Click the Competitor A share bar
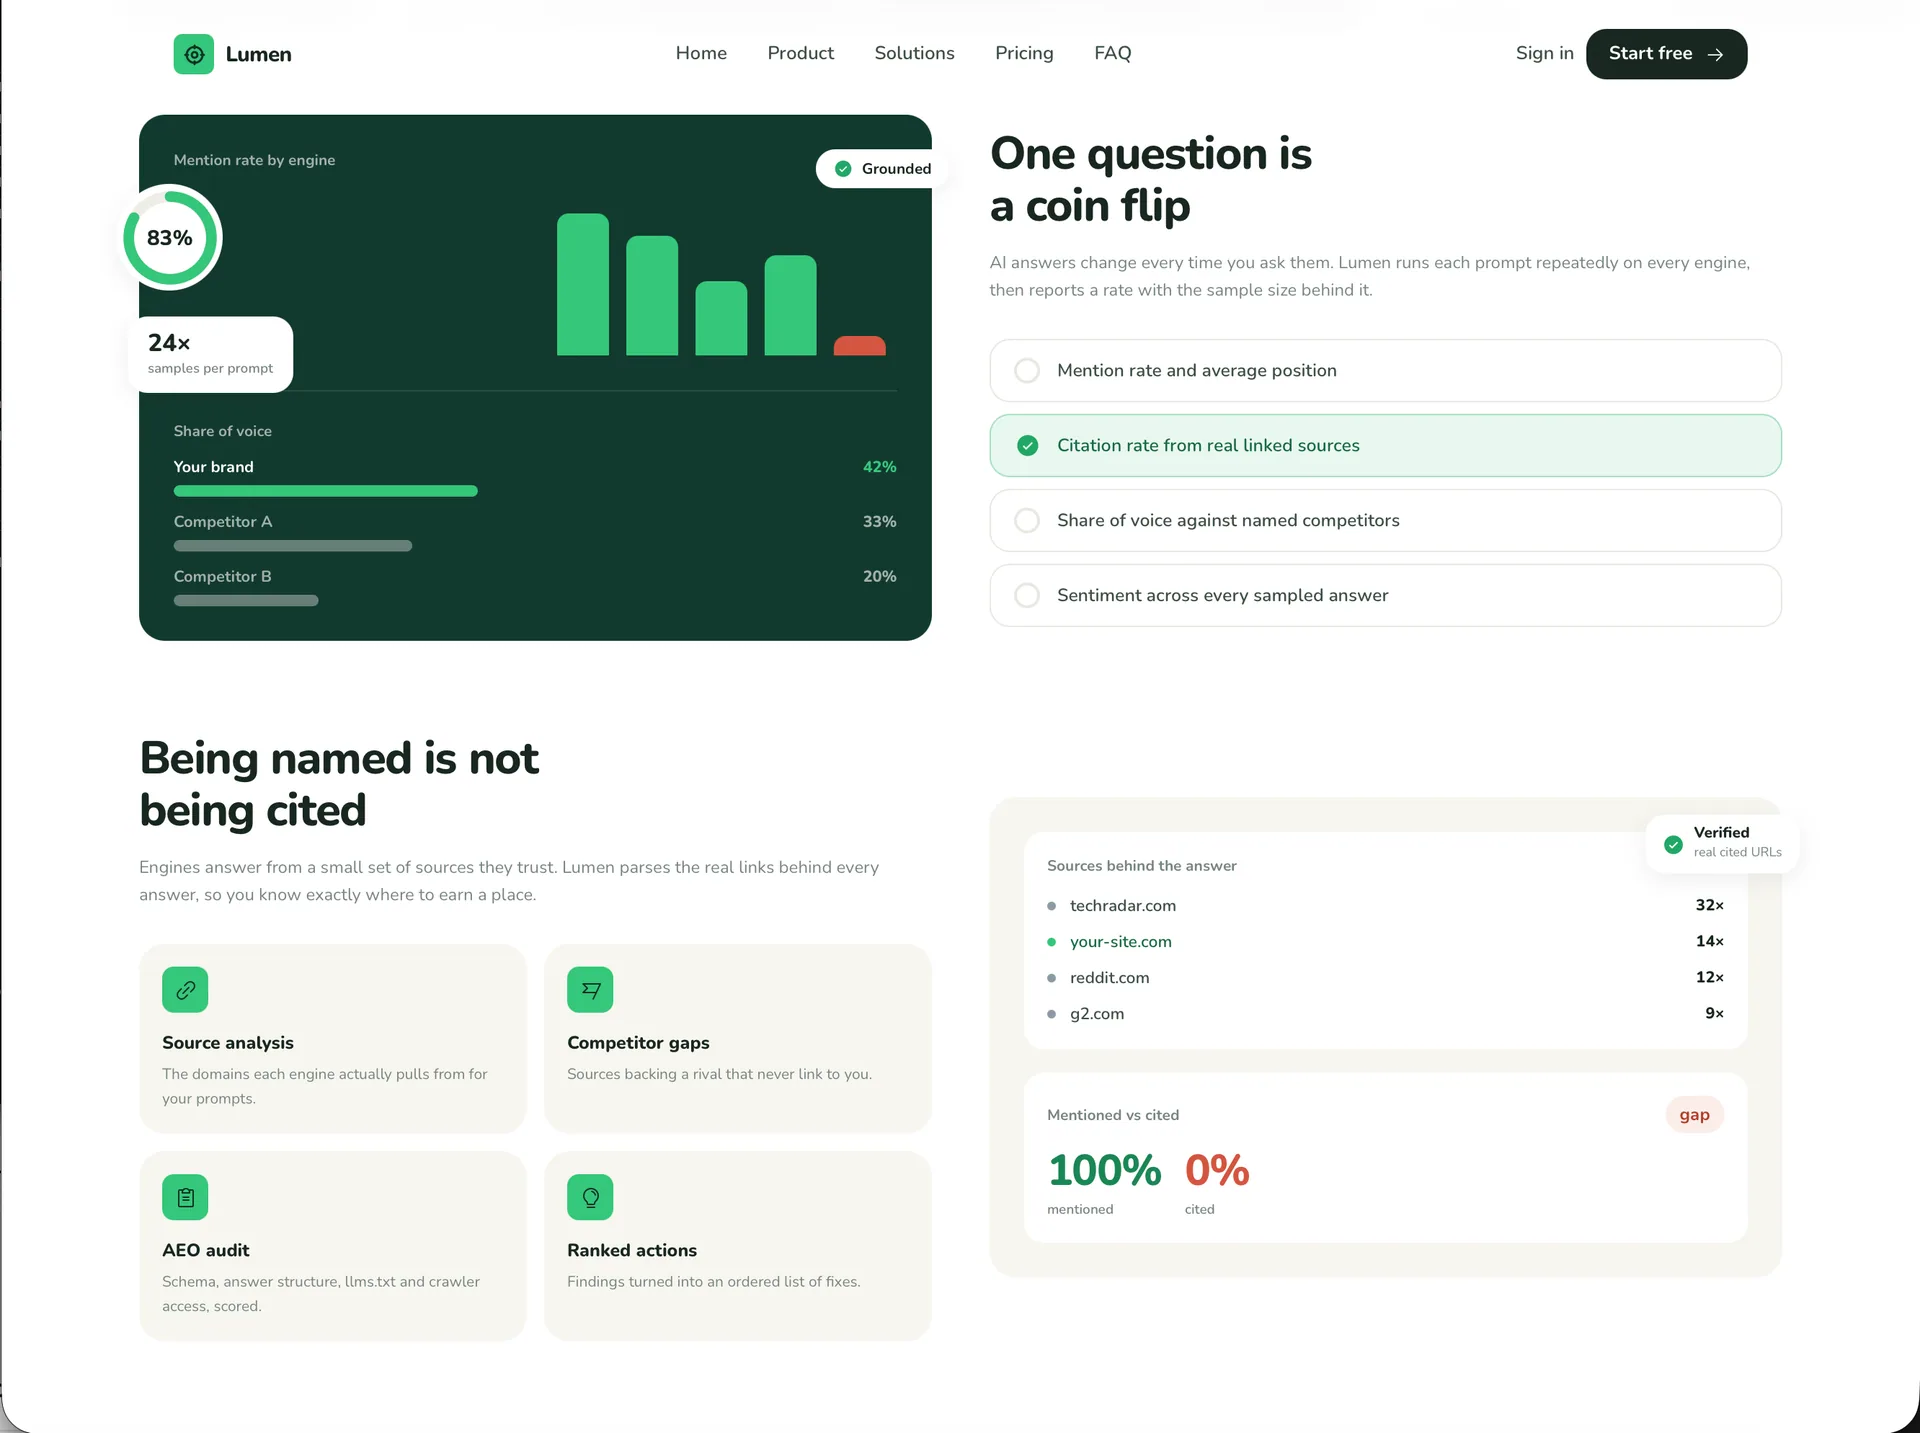This screenshot has height=1433, width=1920. (293, 546)
